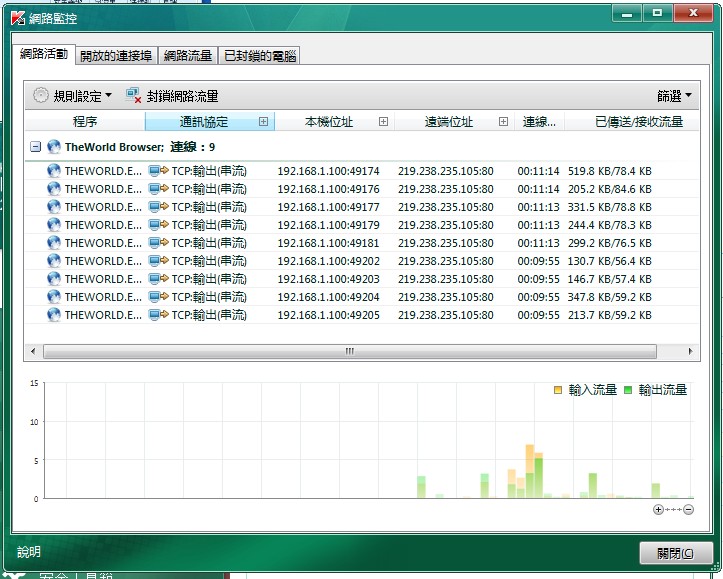Click globe icon of the 192.168.1.100:49176 row
This screenshot has height=579, width=723.
coord(54,189)
